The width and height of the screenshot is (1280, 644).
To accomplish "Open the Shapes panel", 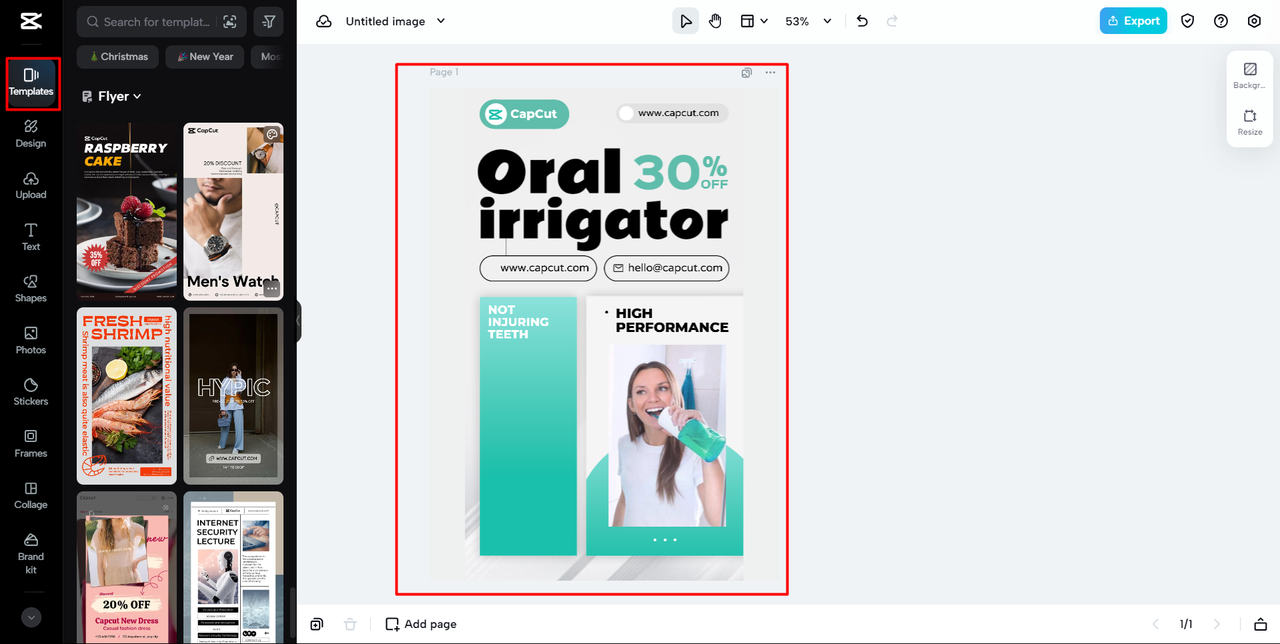I will (x=31, y=288).
